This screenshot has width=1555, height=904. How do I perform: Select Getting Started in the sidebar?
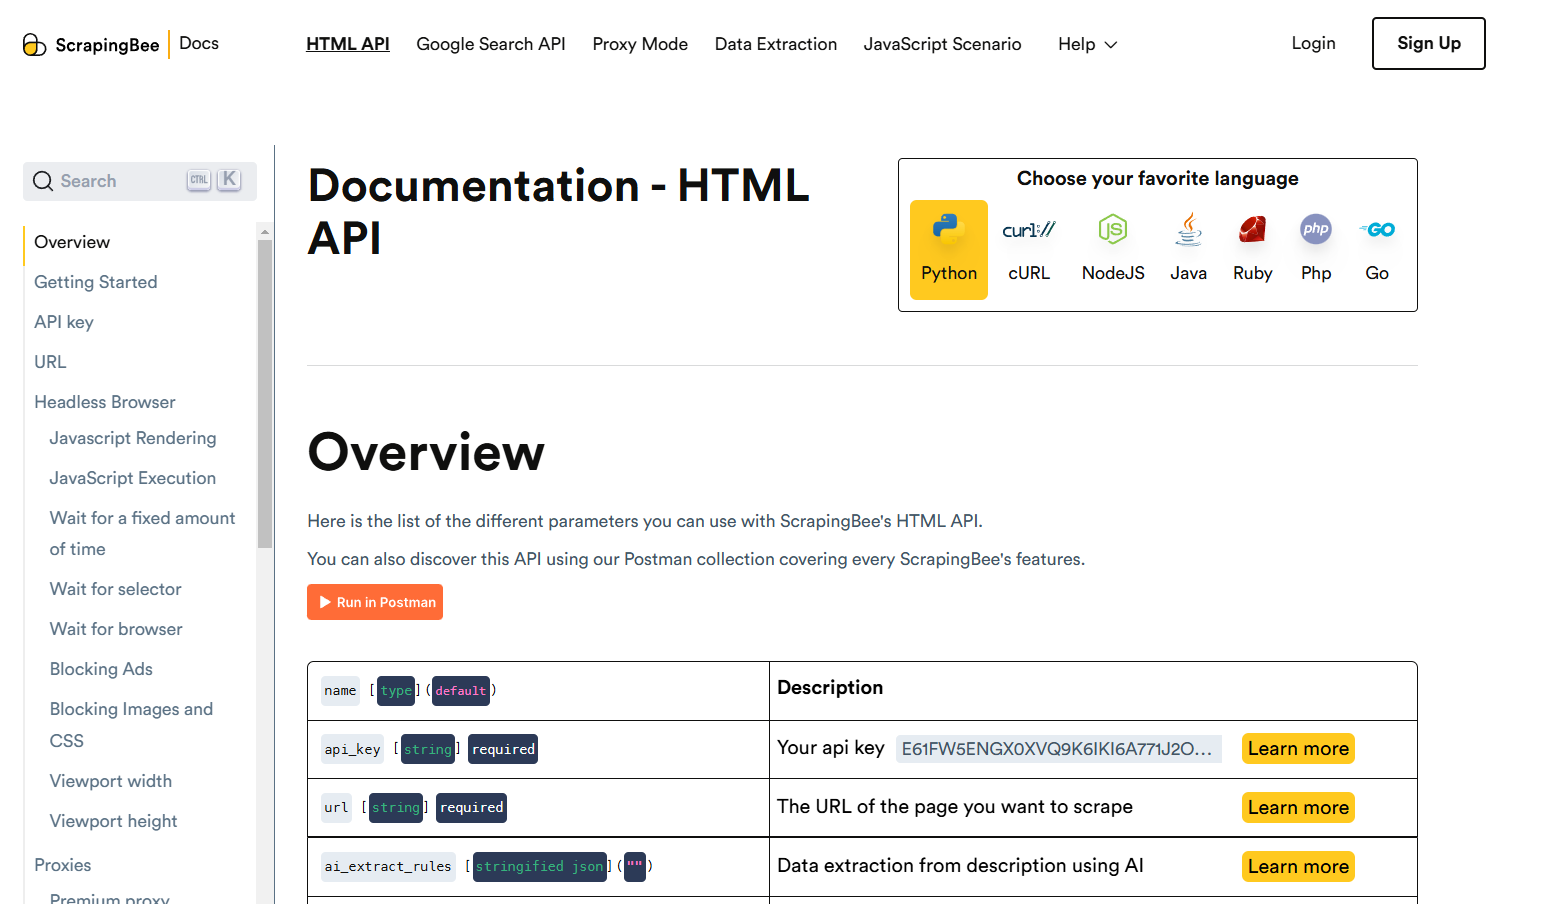[x=96, y=282]
